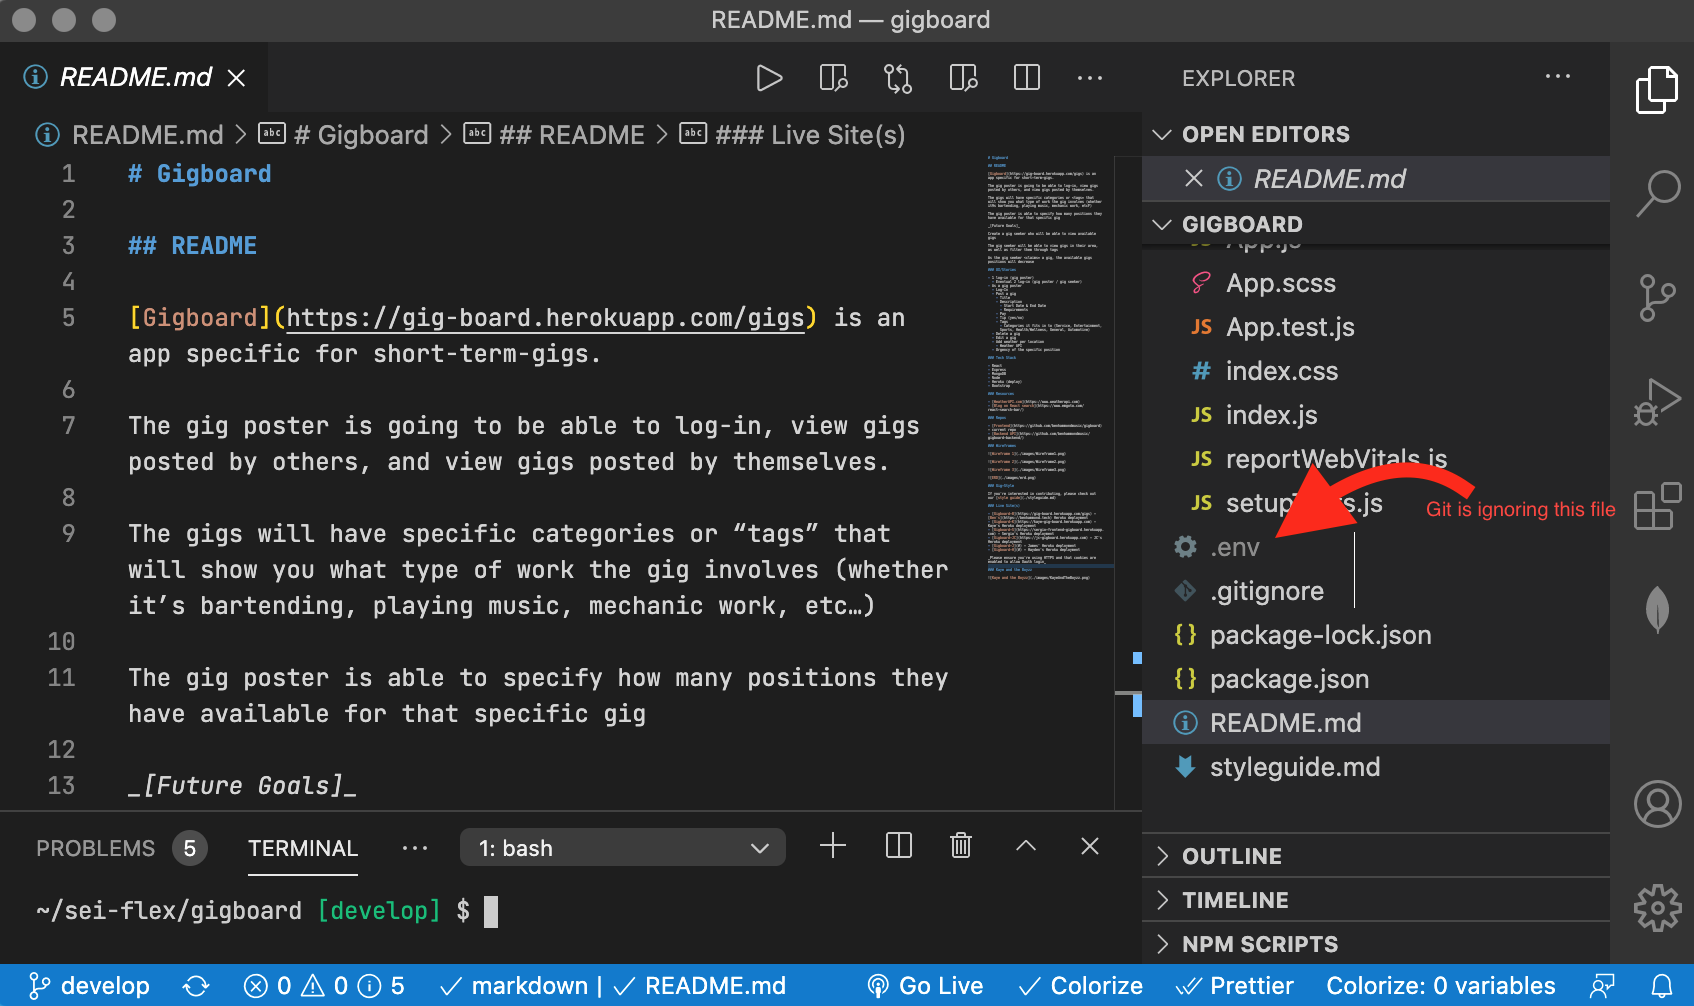Click Colorize in status bar

pyautogui.click(x=1081, y=986)
